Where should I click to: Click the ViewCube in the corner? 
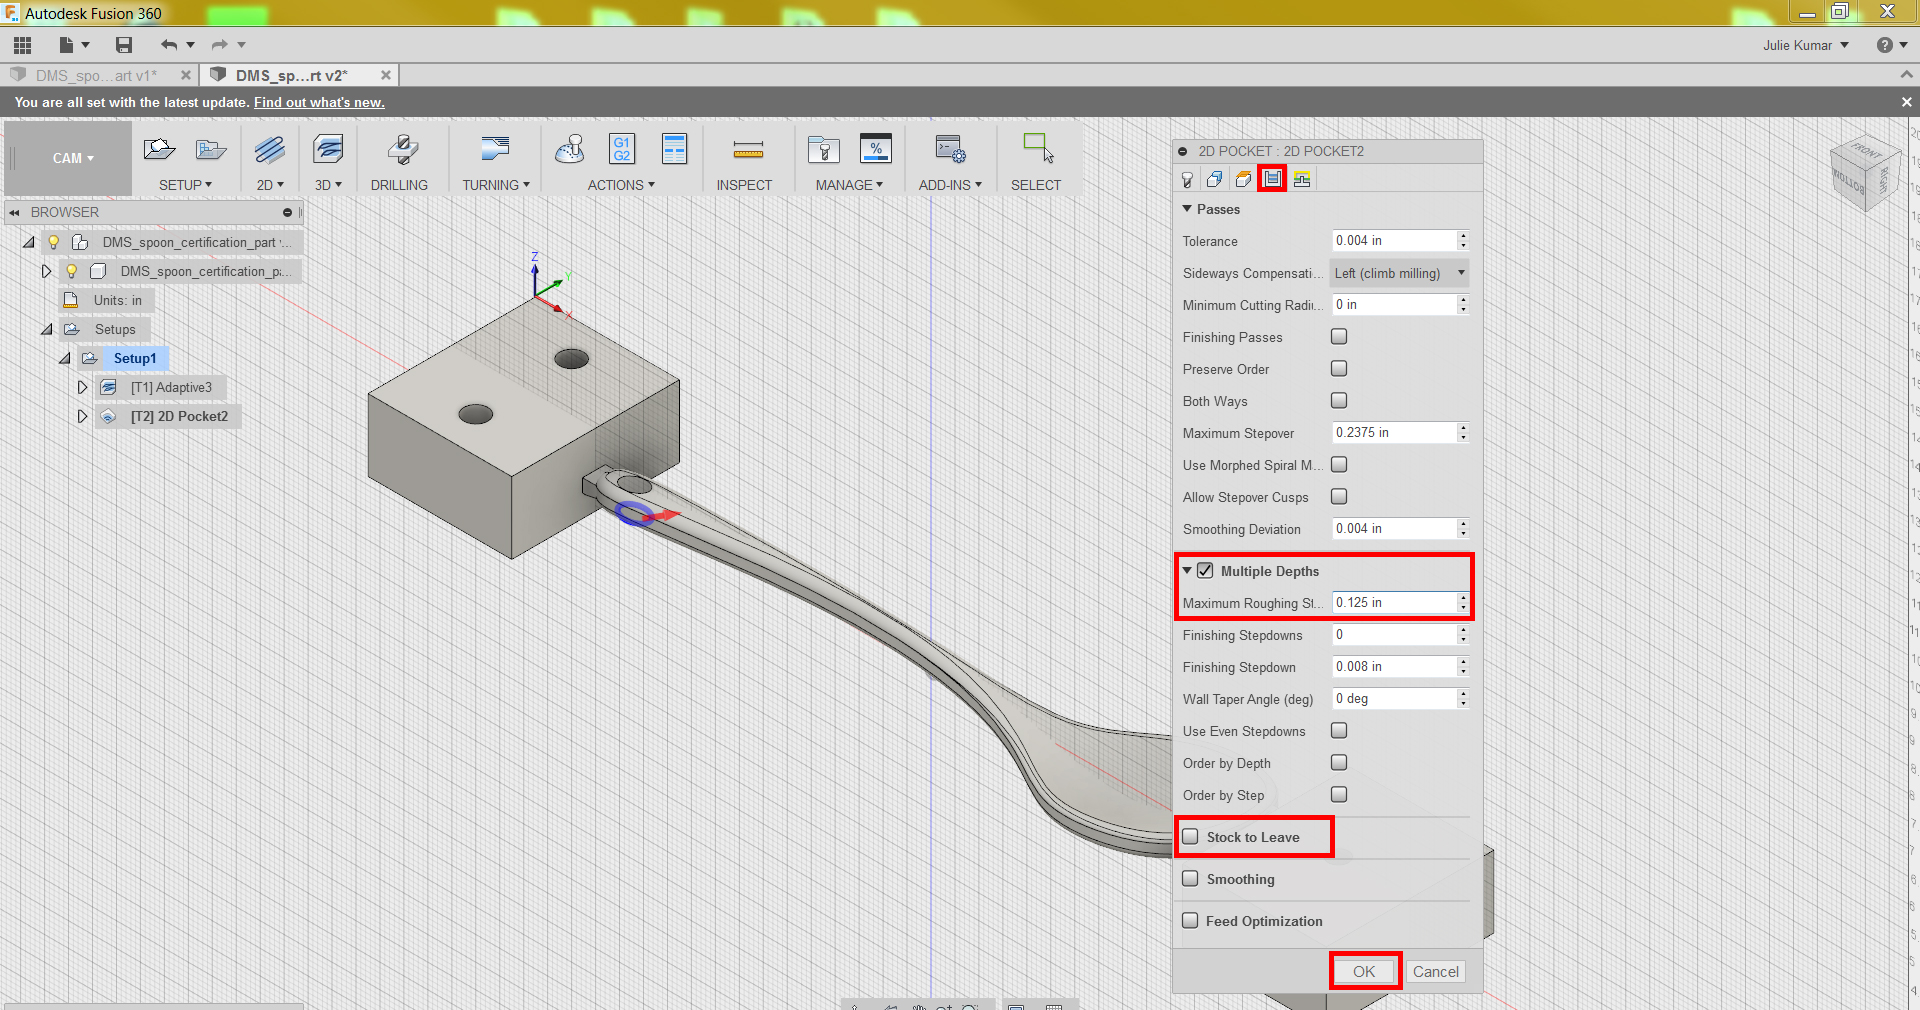click(1864, 174)
